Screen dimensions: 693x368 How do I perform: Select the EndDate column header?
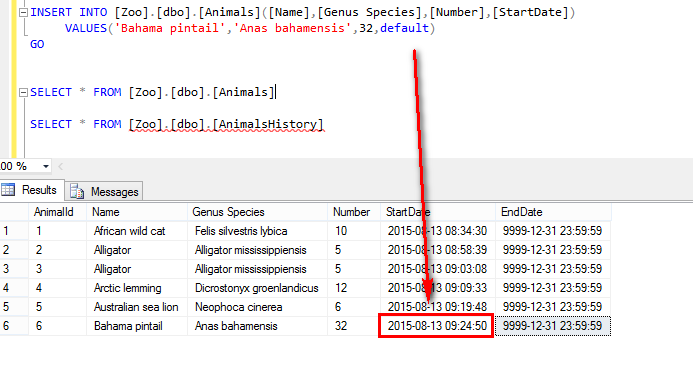(x=553, y=212)
